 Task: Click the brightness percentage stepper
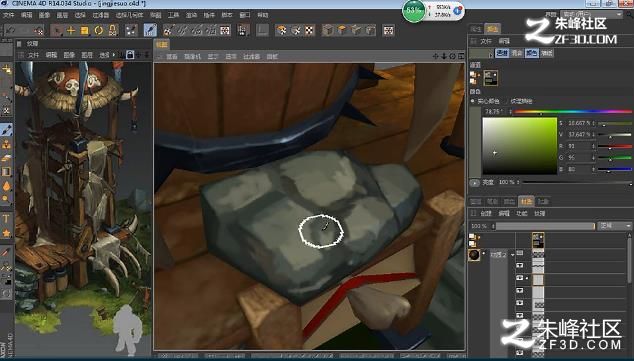[519, 182]
